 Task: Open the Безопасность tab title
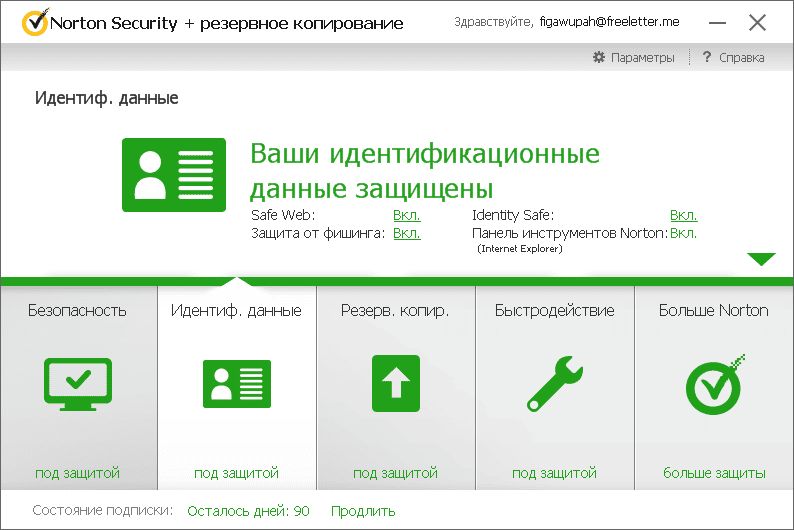77,310
